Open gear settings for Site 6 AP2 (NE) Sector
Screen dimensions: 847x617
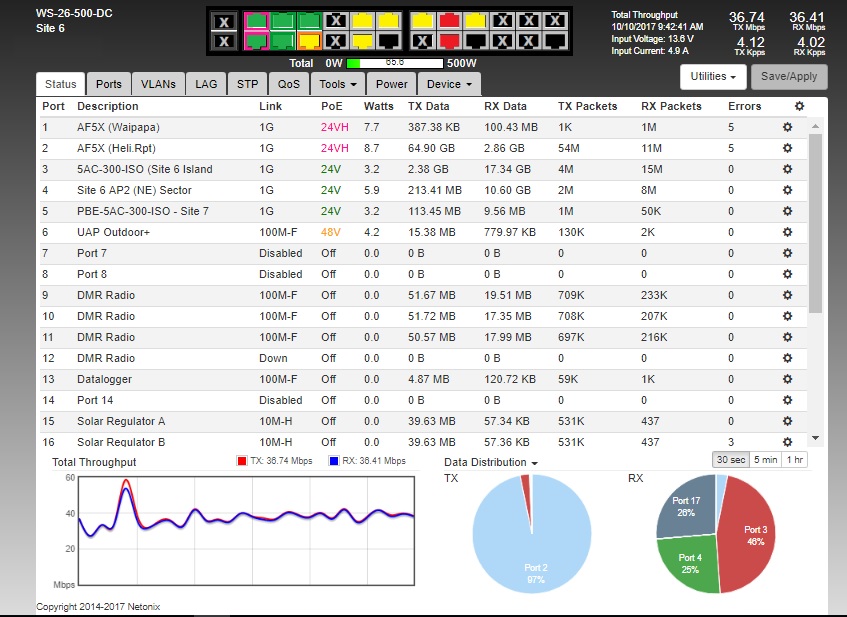tap(787, 190)
